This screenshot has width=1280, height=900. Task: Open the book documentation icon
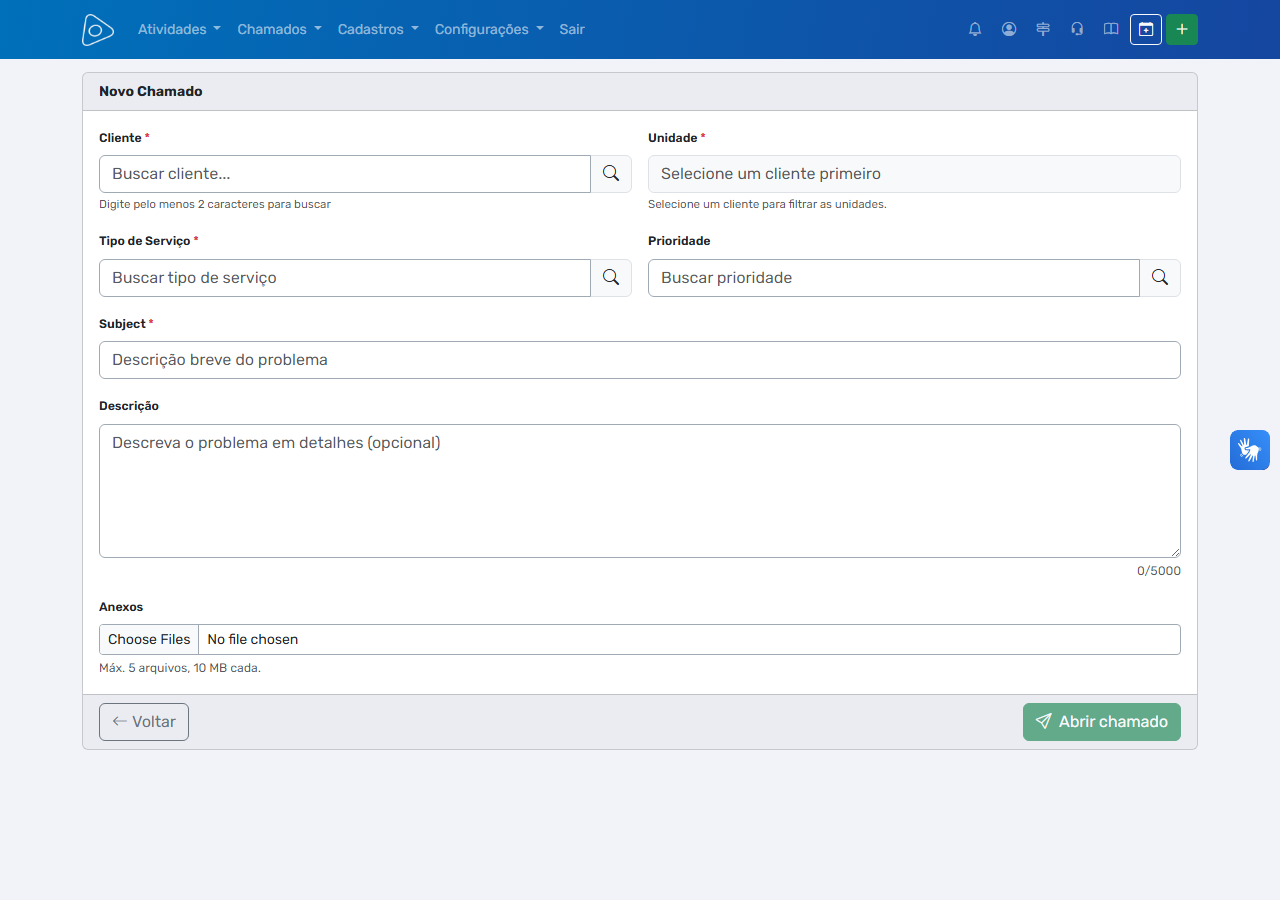[x=1111, y=29]
